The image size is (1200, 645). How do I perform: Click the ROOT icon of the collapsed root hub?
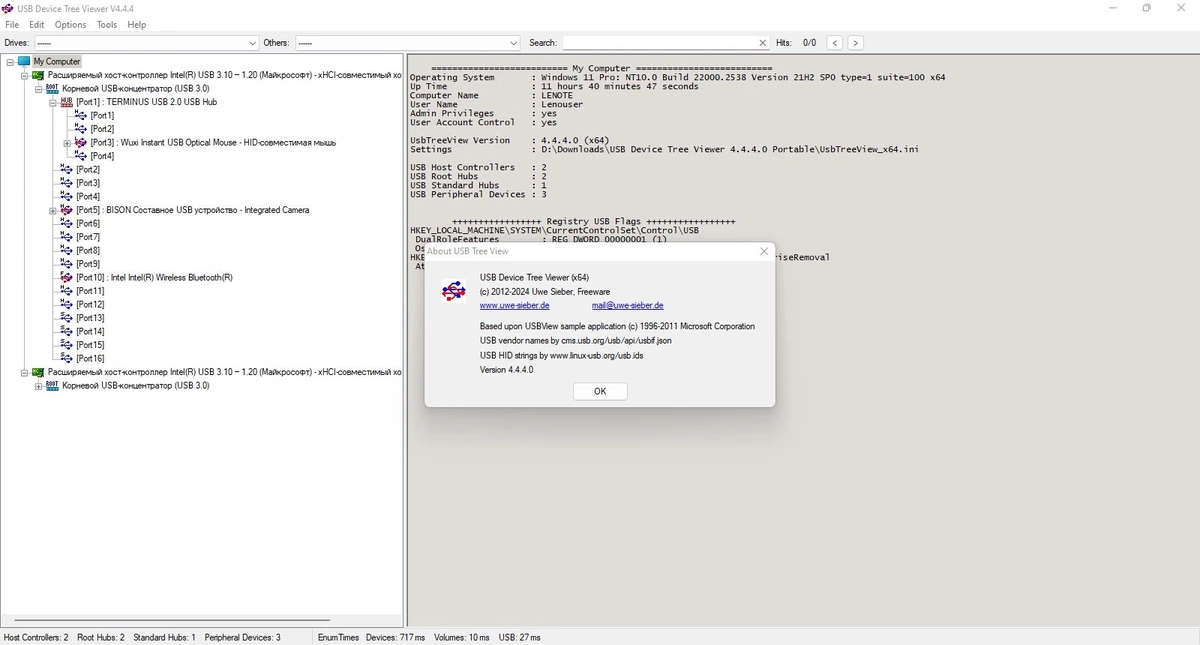tap(53, 385)
